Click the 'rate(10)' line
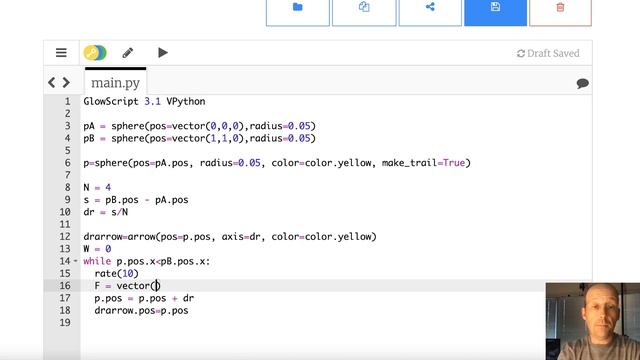640x360 pixels. [116, 273]
